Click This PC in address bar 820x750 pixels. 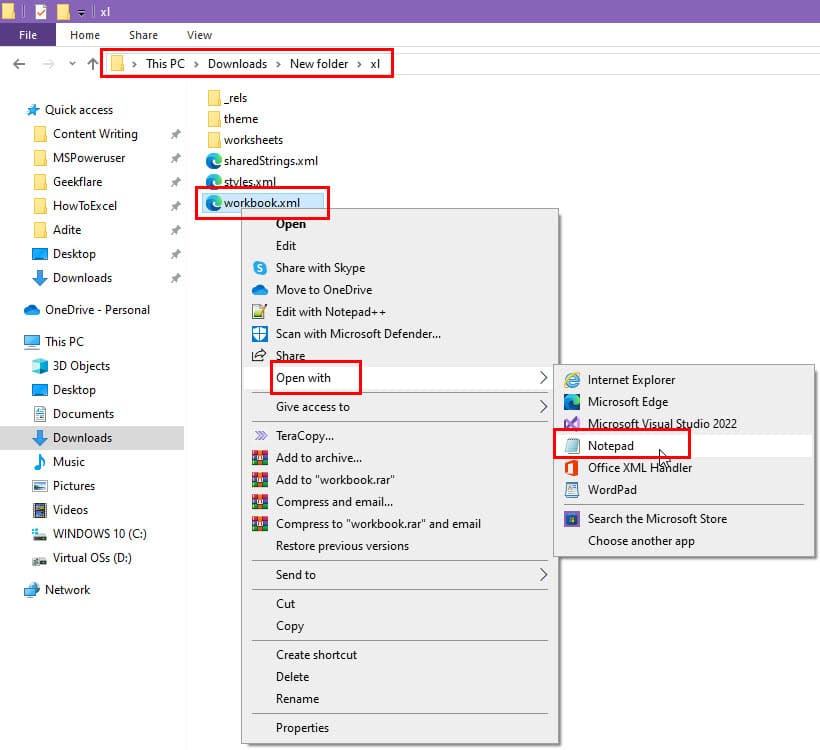click(165, 64)
